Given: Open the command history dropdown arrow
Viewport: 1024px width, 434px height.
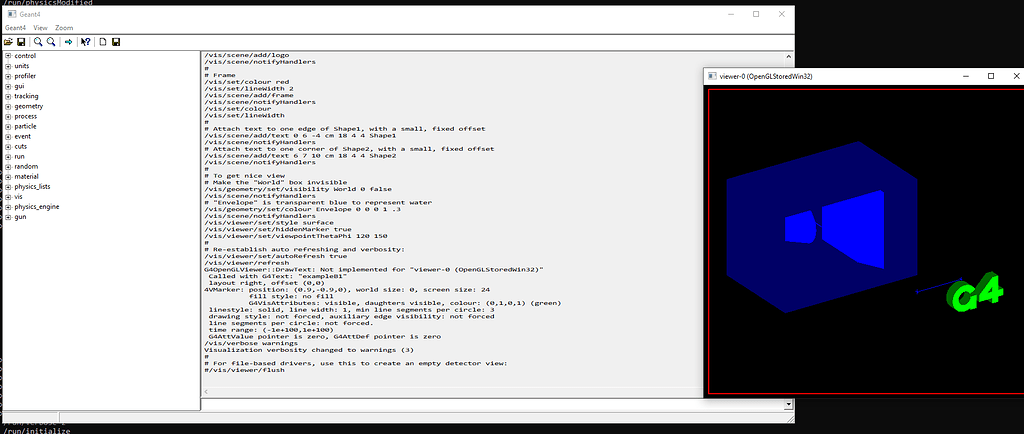Looking at the screenshot, I should (x=789, y=405).
